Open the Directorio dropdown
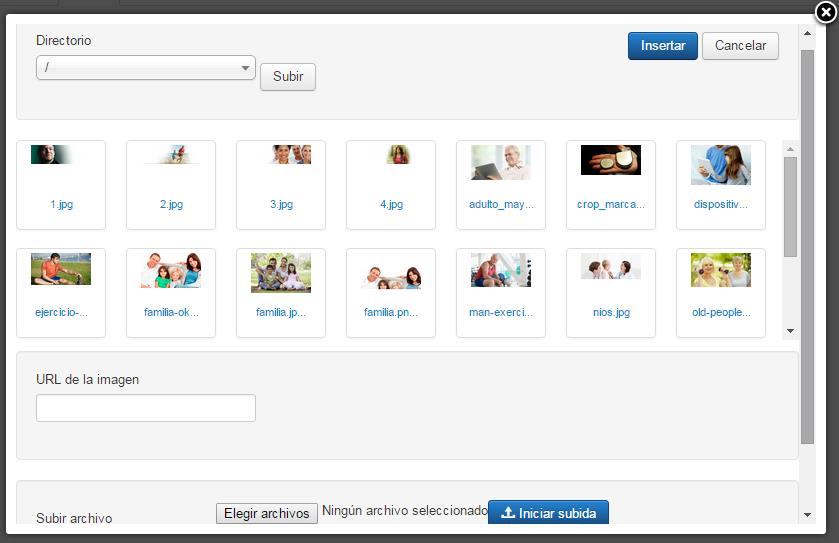The height and width of the screenshot is (543, 839). point(146,67)
